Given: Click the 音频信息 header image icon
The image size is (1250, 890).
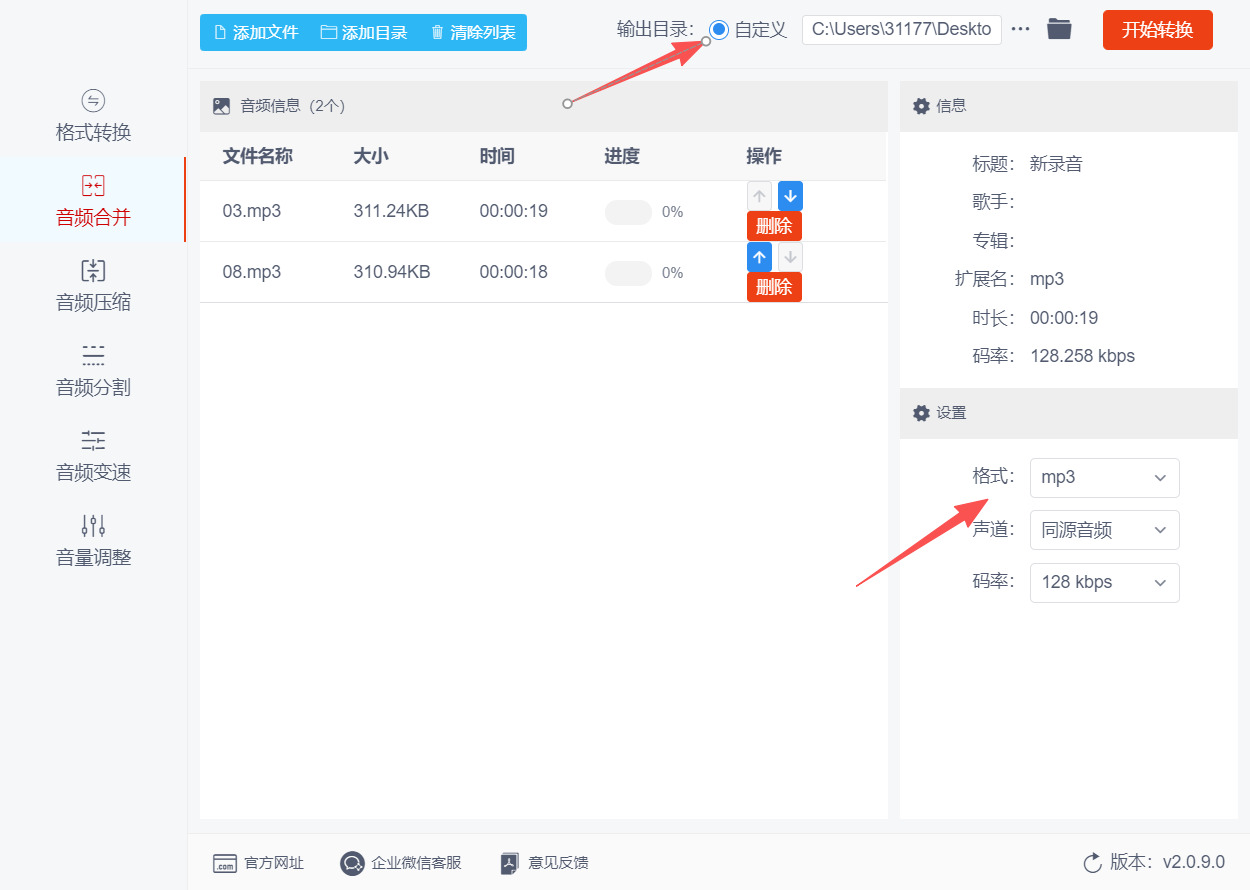Looking at the screenshot, I should click(222, 106).
